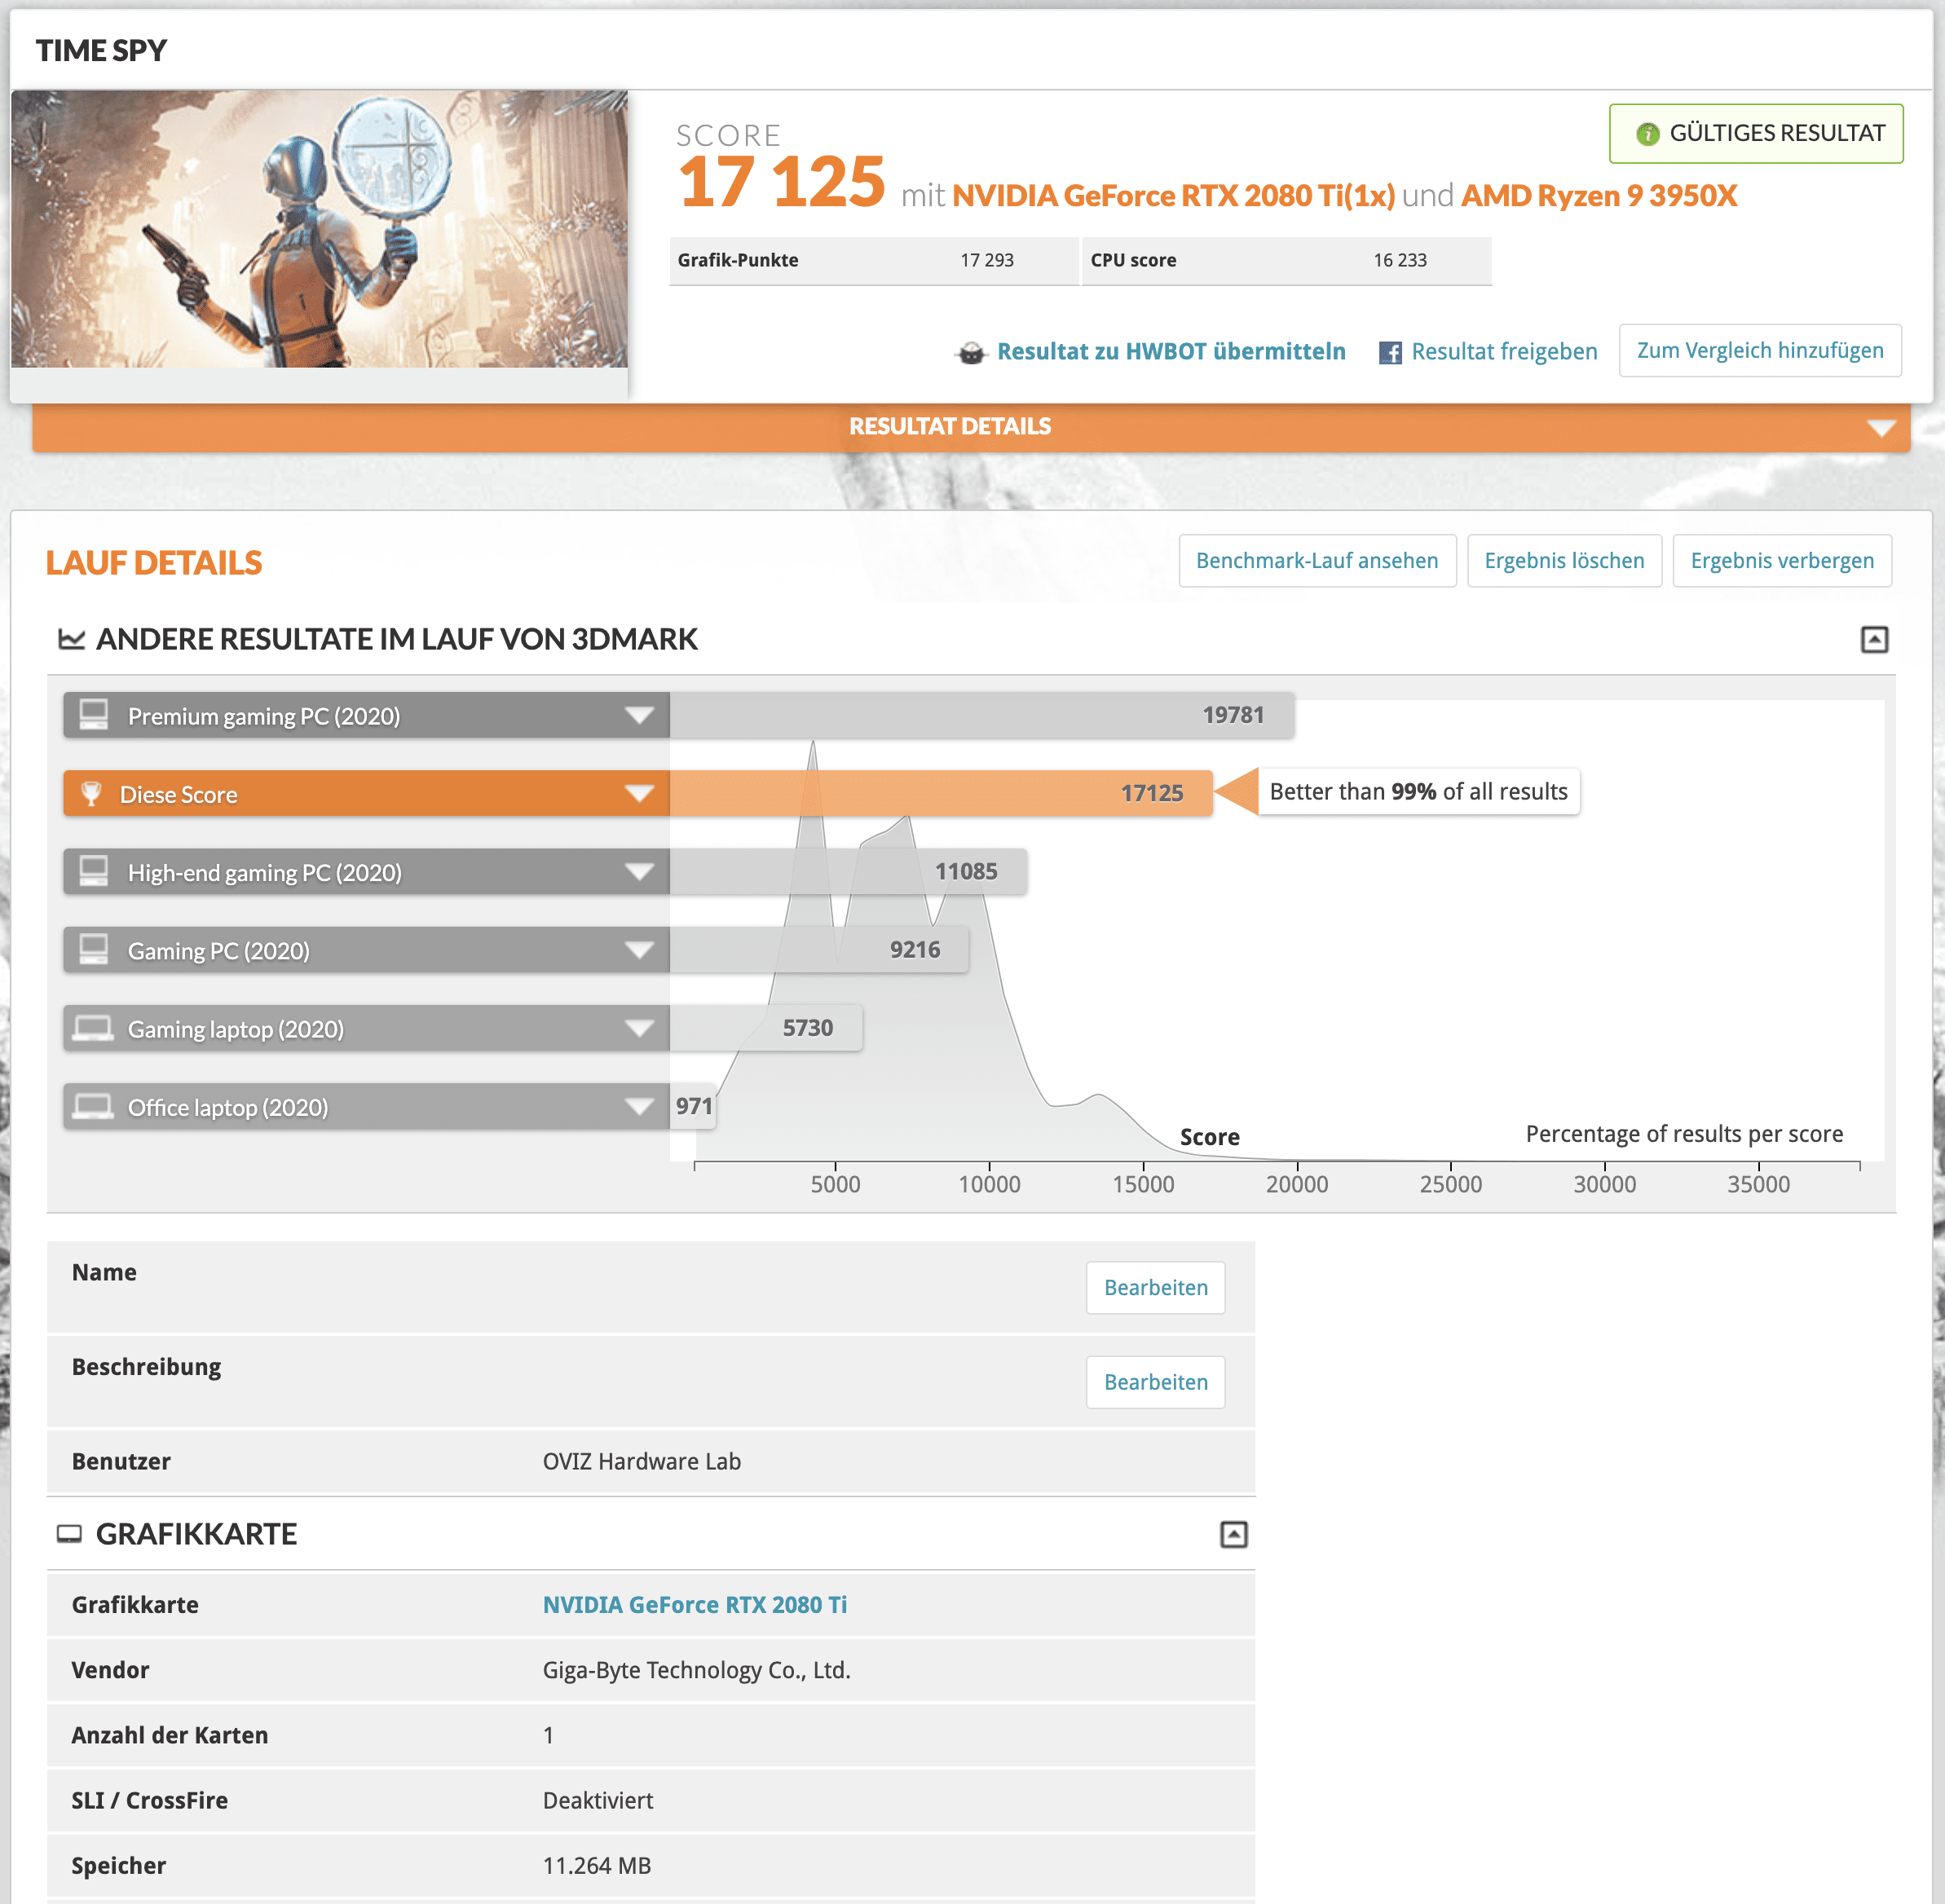The image size is (1945, 1904).
Task: Click the 'Better than 99% of all results' label
Action: tap(1418, 792)
